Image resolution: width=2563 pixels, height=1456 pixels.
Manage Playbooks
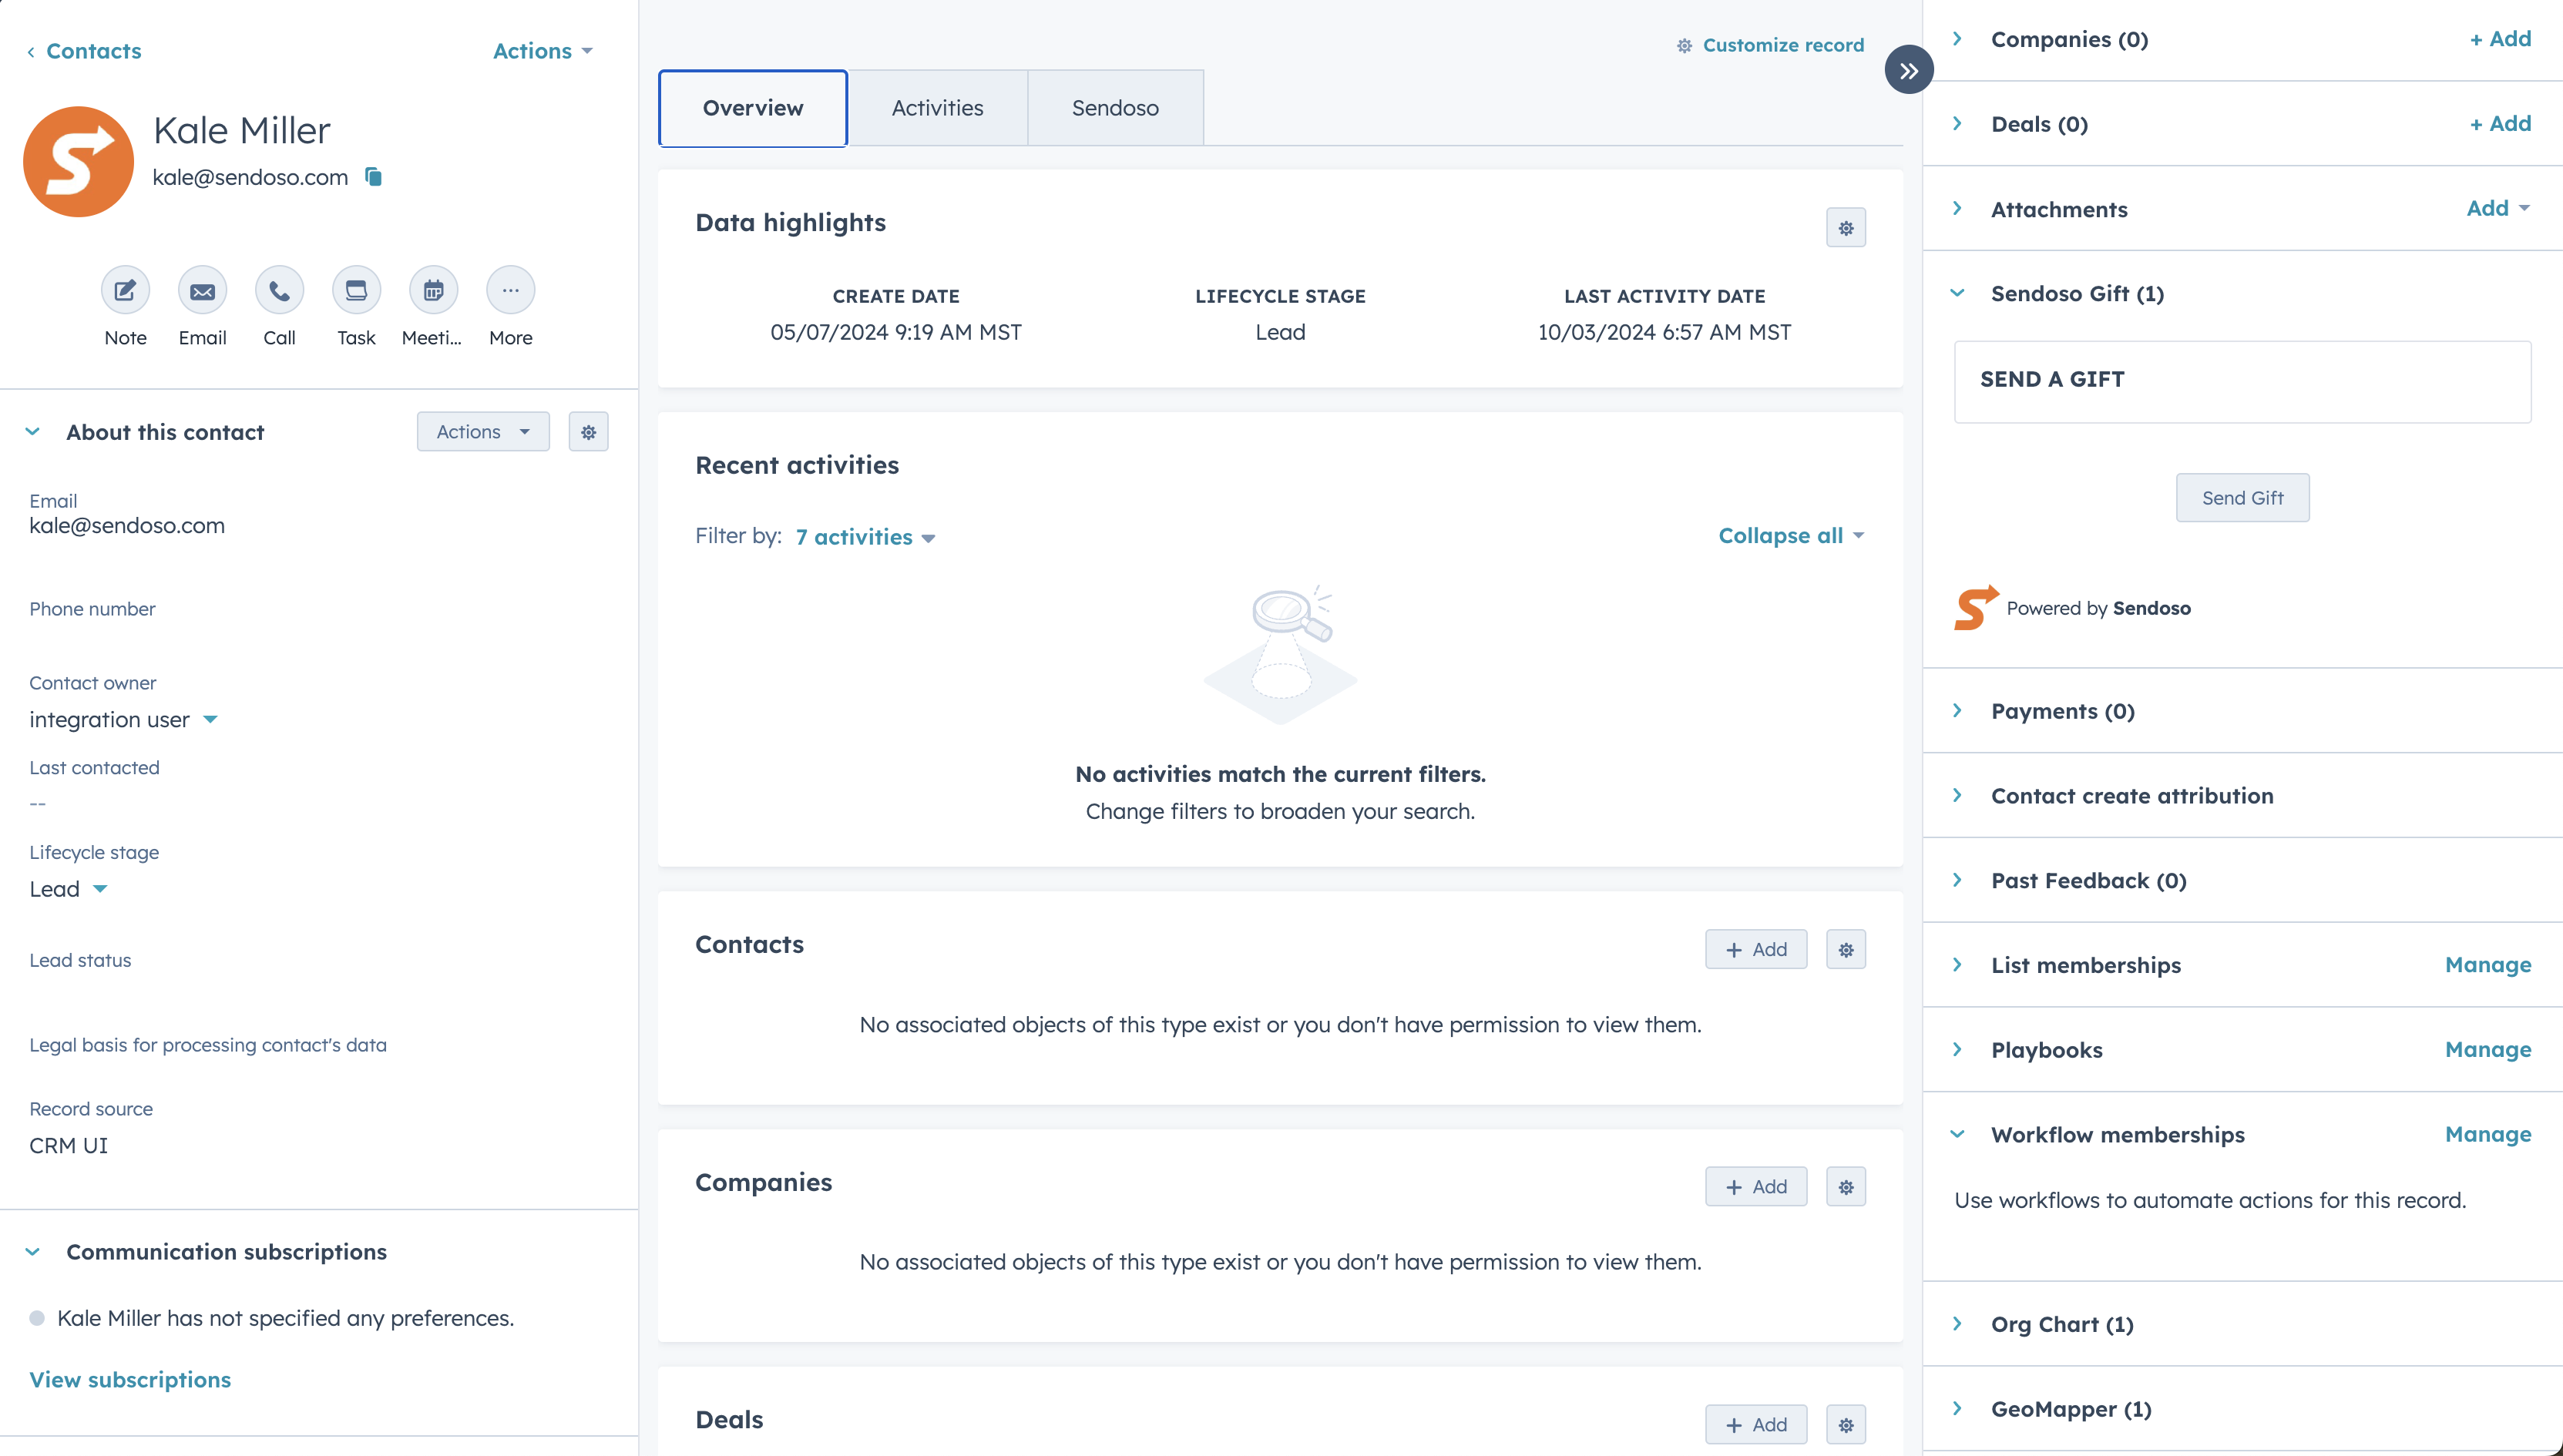[2488, 1050]
